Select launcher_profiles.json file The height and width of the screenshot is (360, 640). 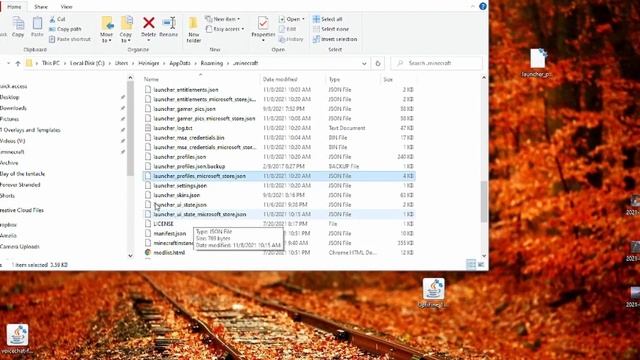tap(279, 157)
